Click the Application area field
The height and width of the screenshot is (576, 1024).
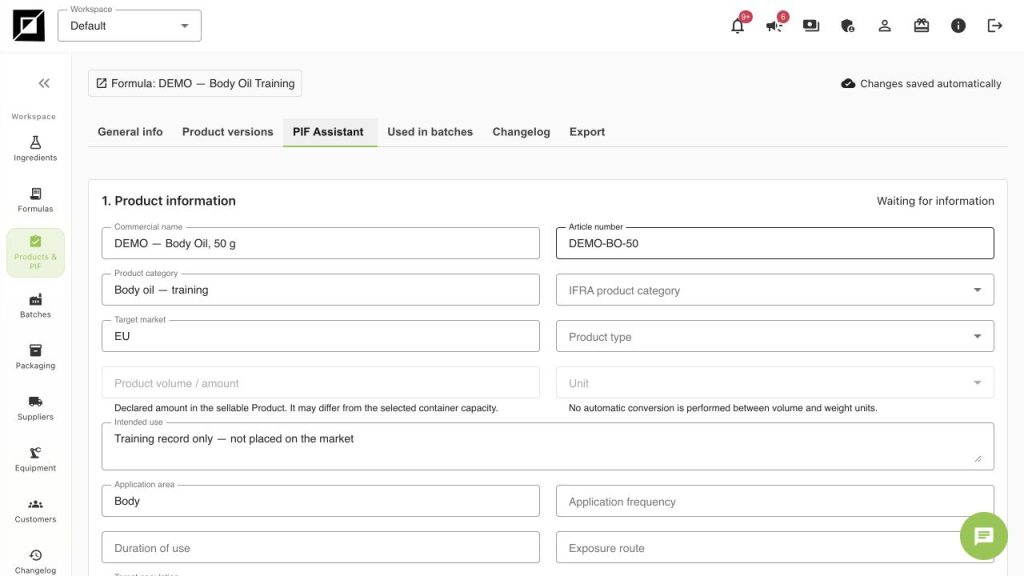320,501
